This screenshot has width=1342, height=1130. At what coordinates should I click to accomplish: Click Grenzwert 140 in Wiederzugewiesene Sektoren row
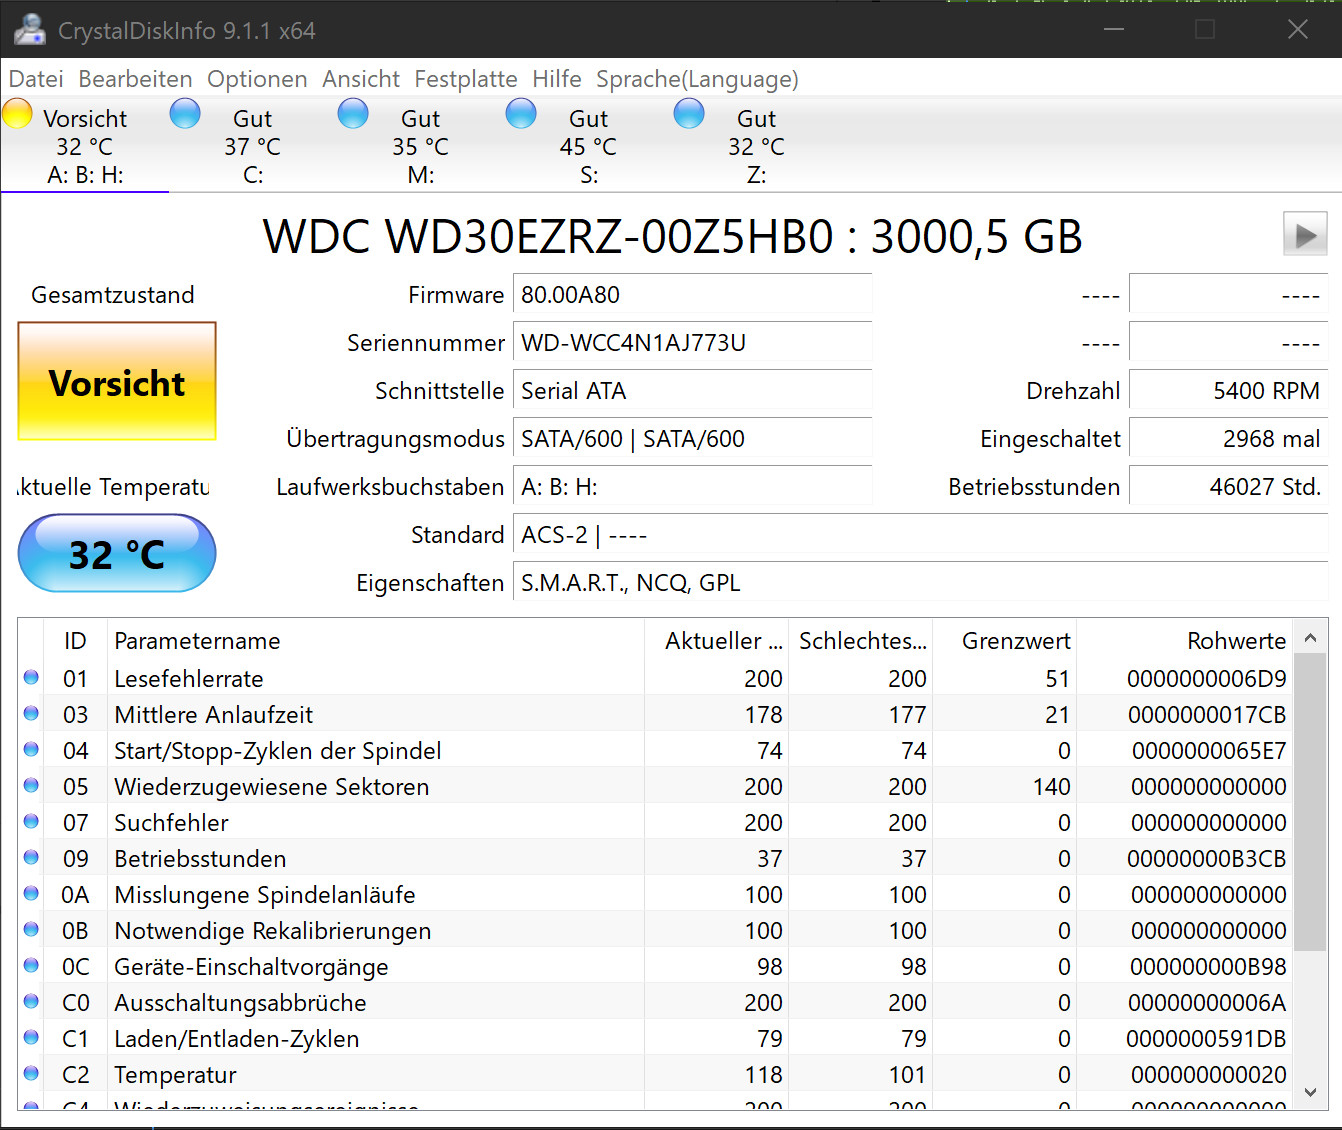[x=1051, y=787]
